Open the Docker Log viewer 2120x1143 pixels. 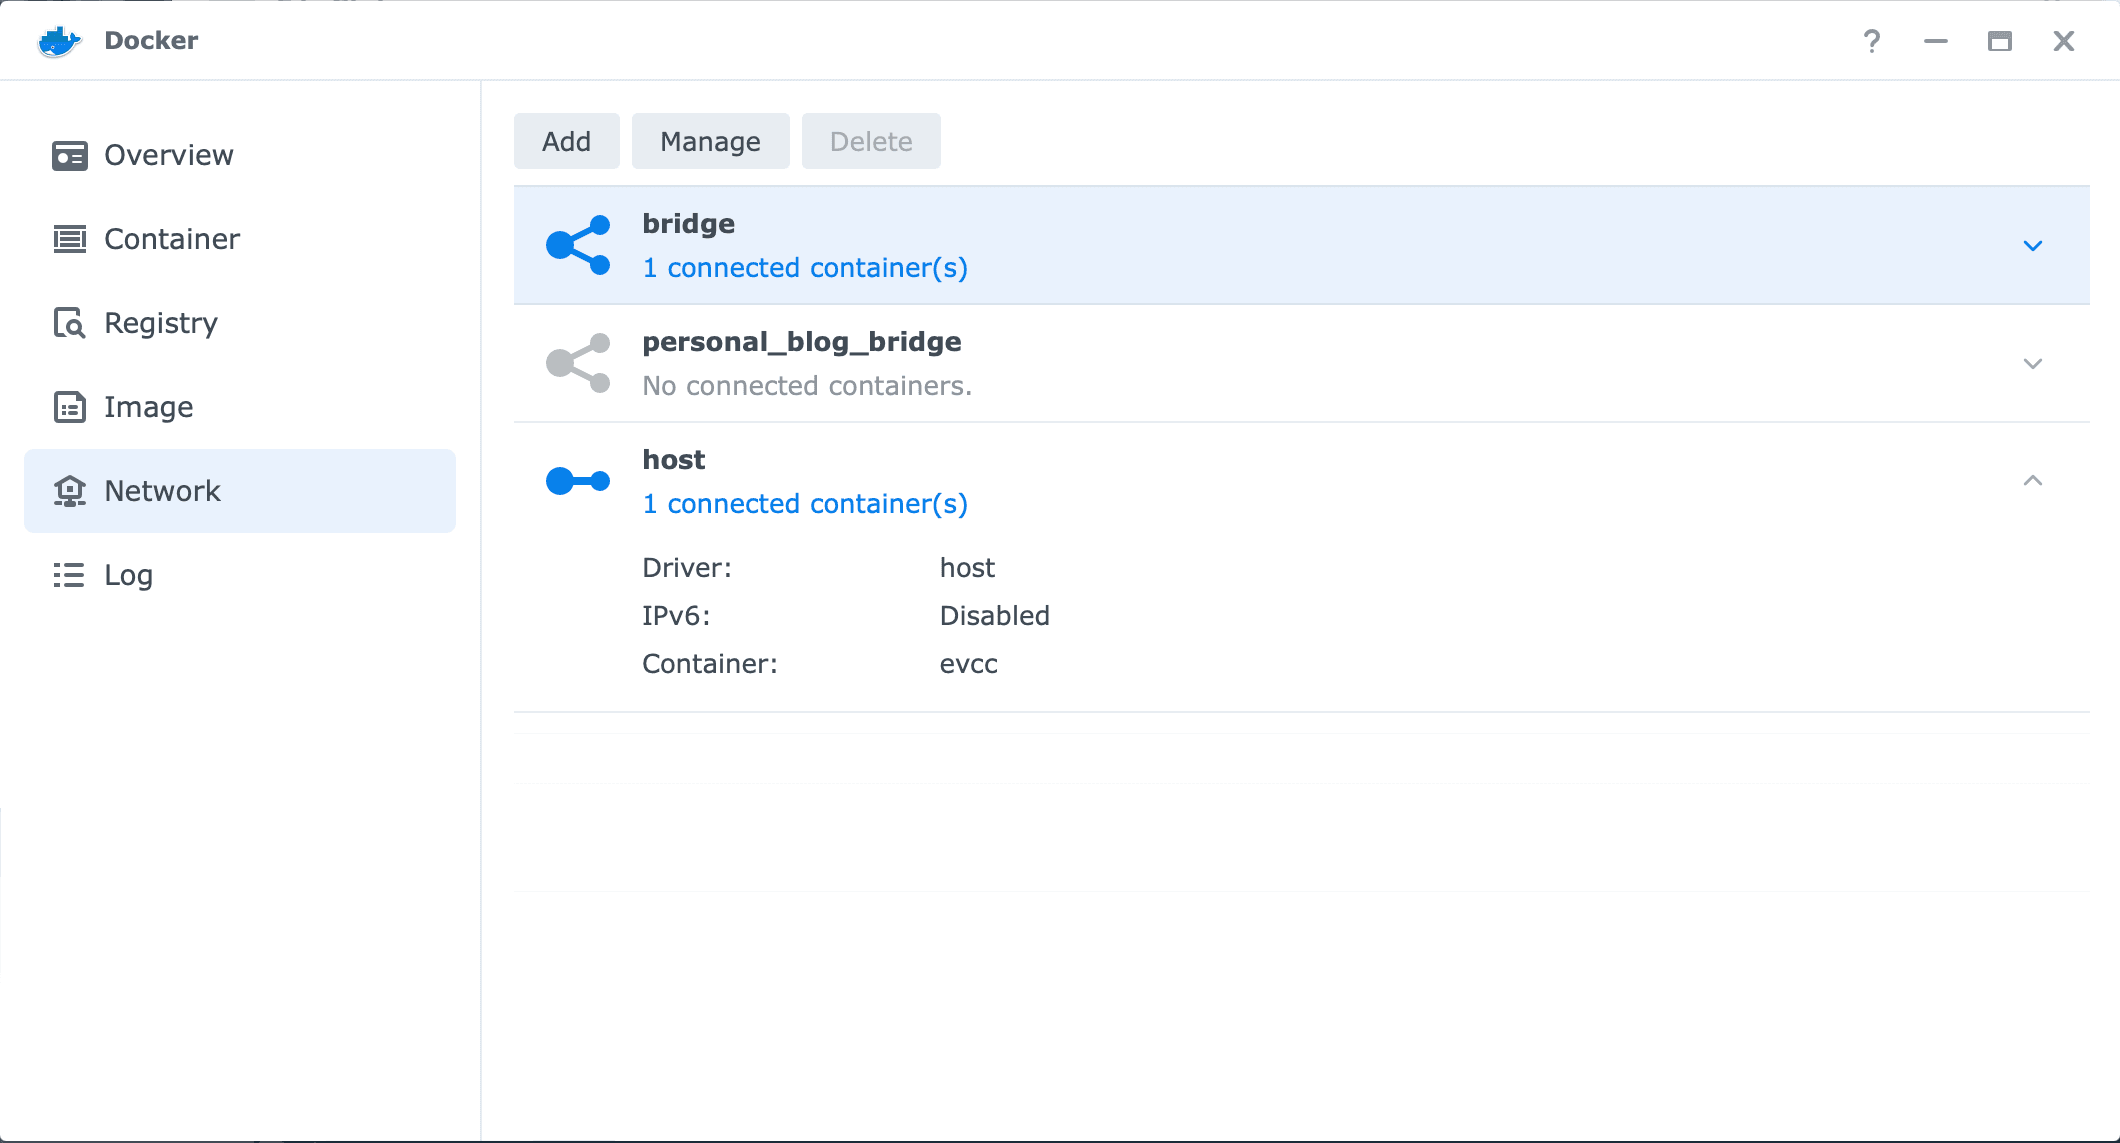point(127,575)
